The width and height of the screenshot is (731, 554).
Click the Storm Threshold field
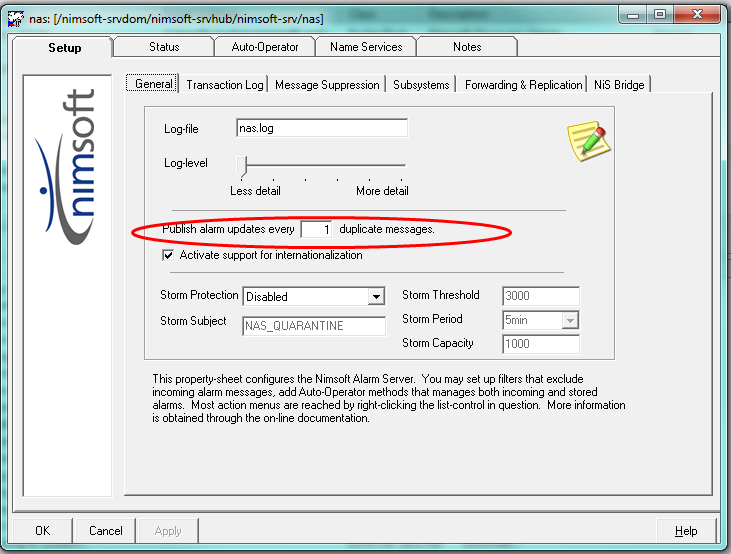[541, 296]
